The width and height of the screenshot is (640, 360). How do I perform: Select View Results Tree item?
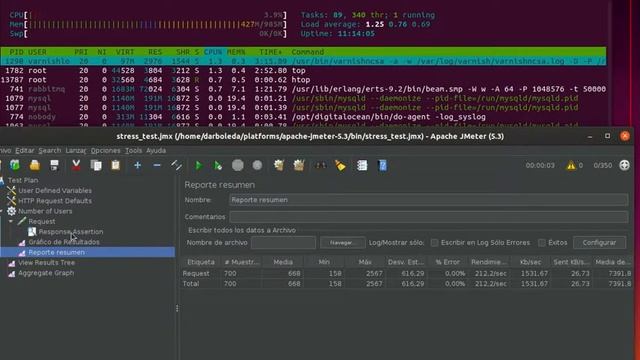47,262
